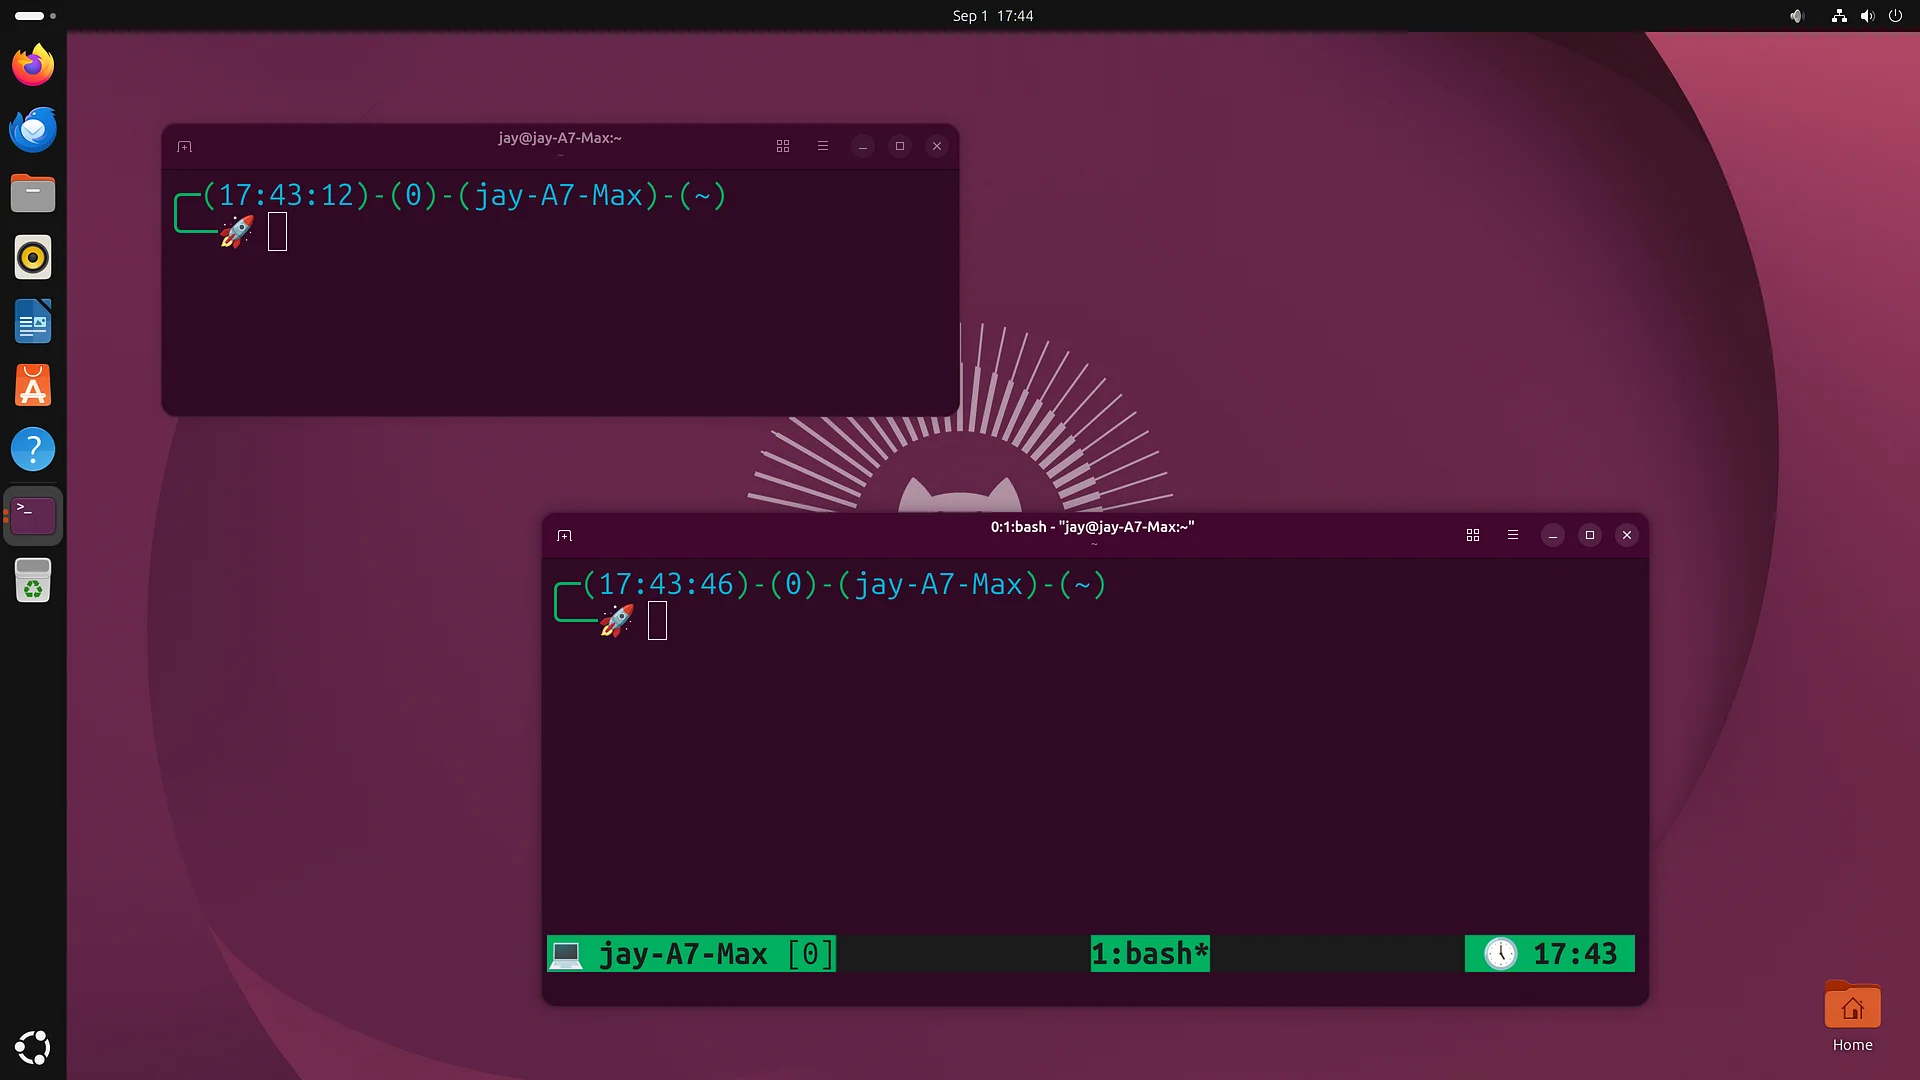Maximize the 0:1:bash terminal window
Screen dimensions: 1920x1080
point(1590,535)
